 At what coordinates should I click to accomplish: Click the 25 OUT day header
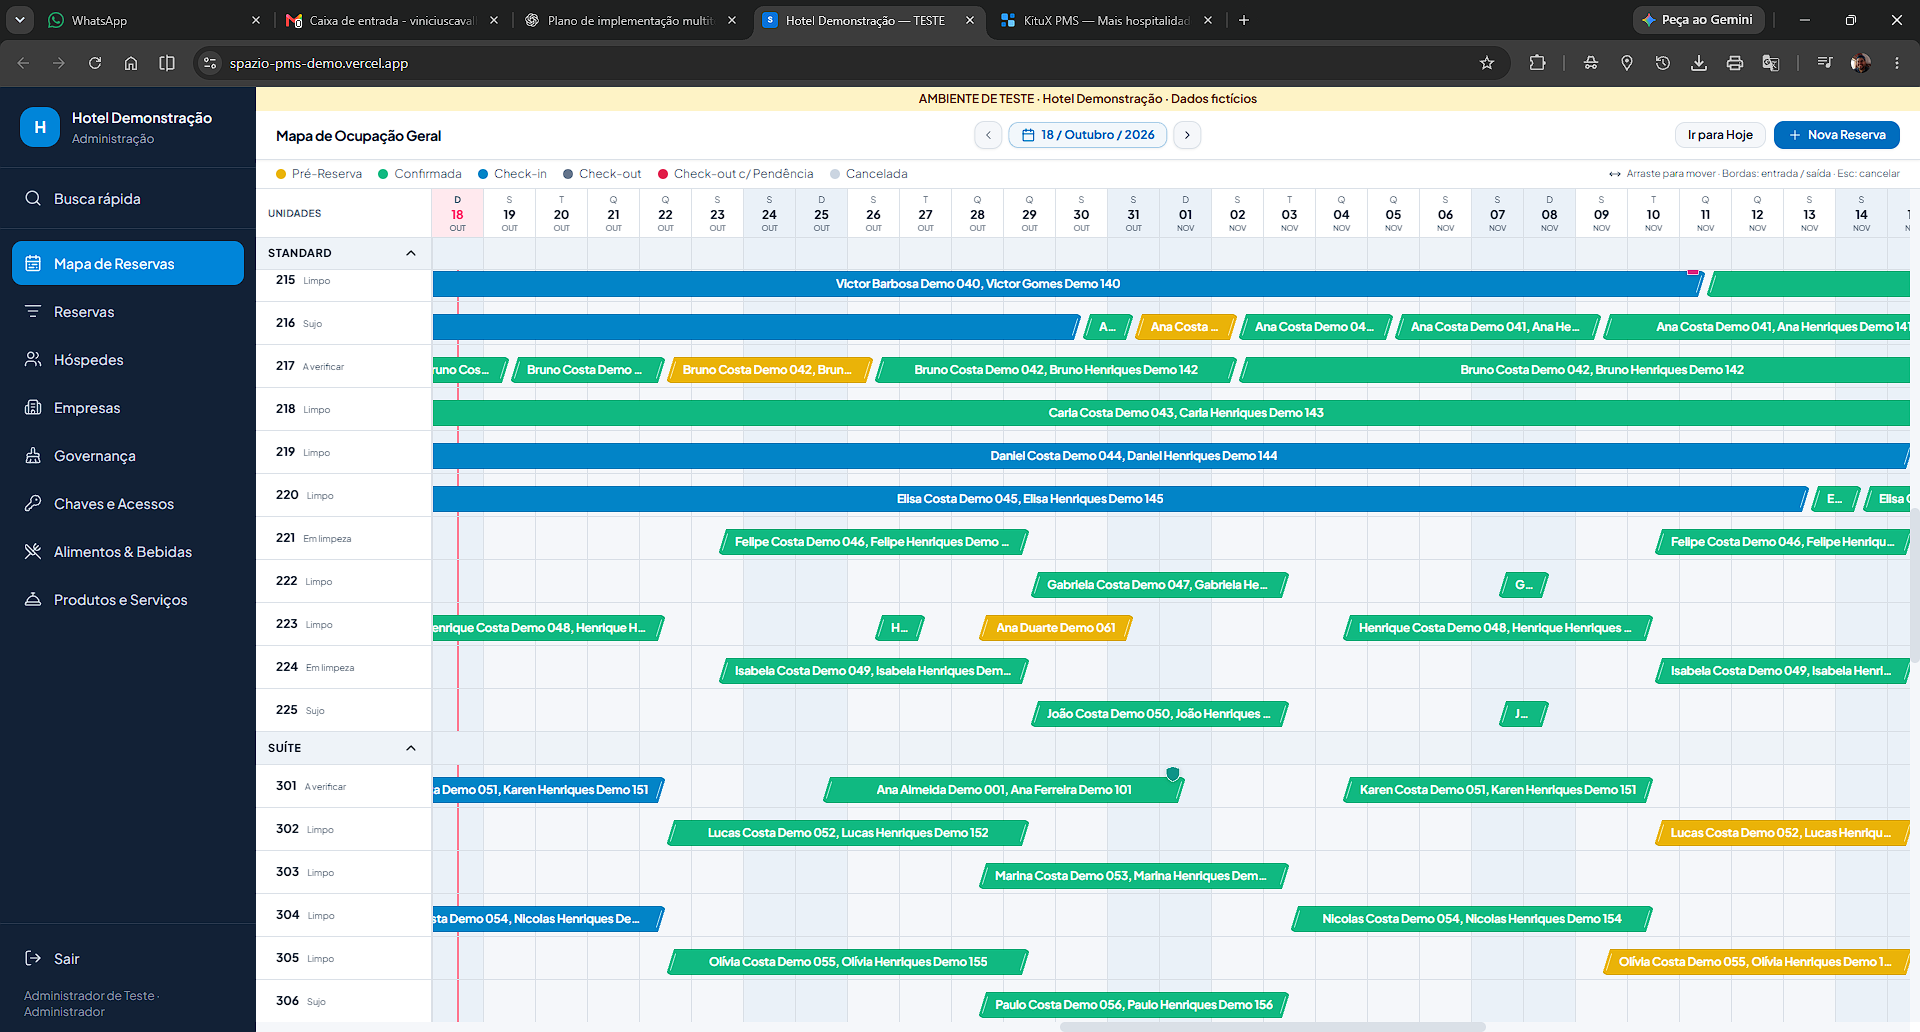point(822,214)
